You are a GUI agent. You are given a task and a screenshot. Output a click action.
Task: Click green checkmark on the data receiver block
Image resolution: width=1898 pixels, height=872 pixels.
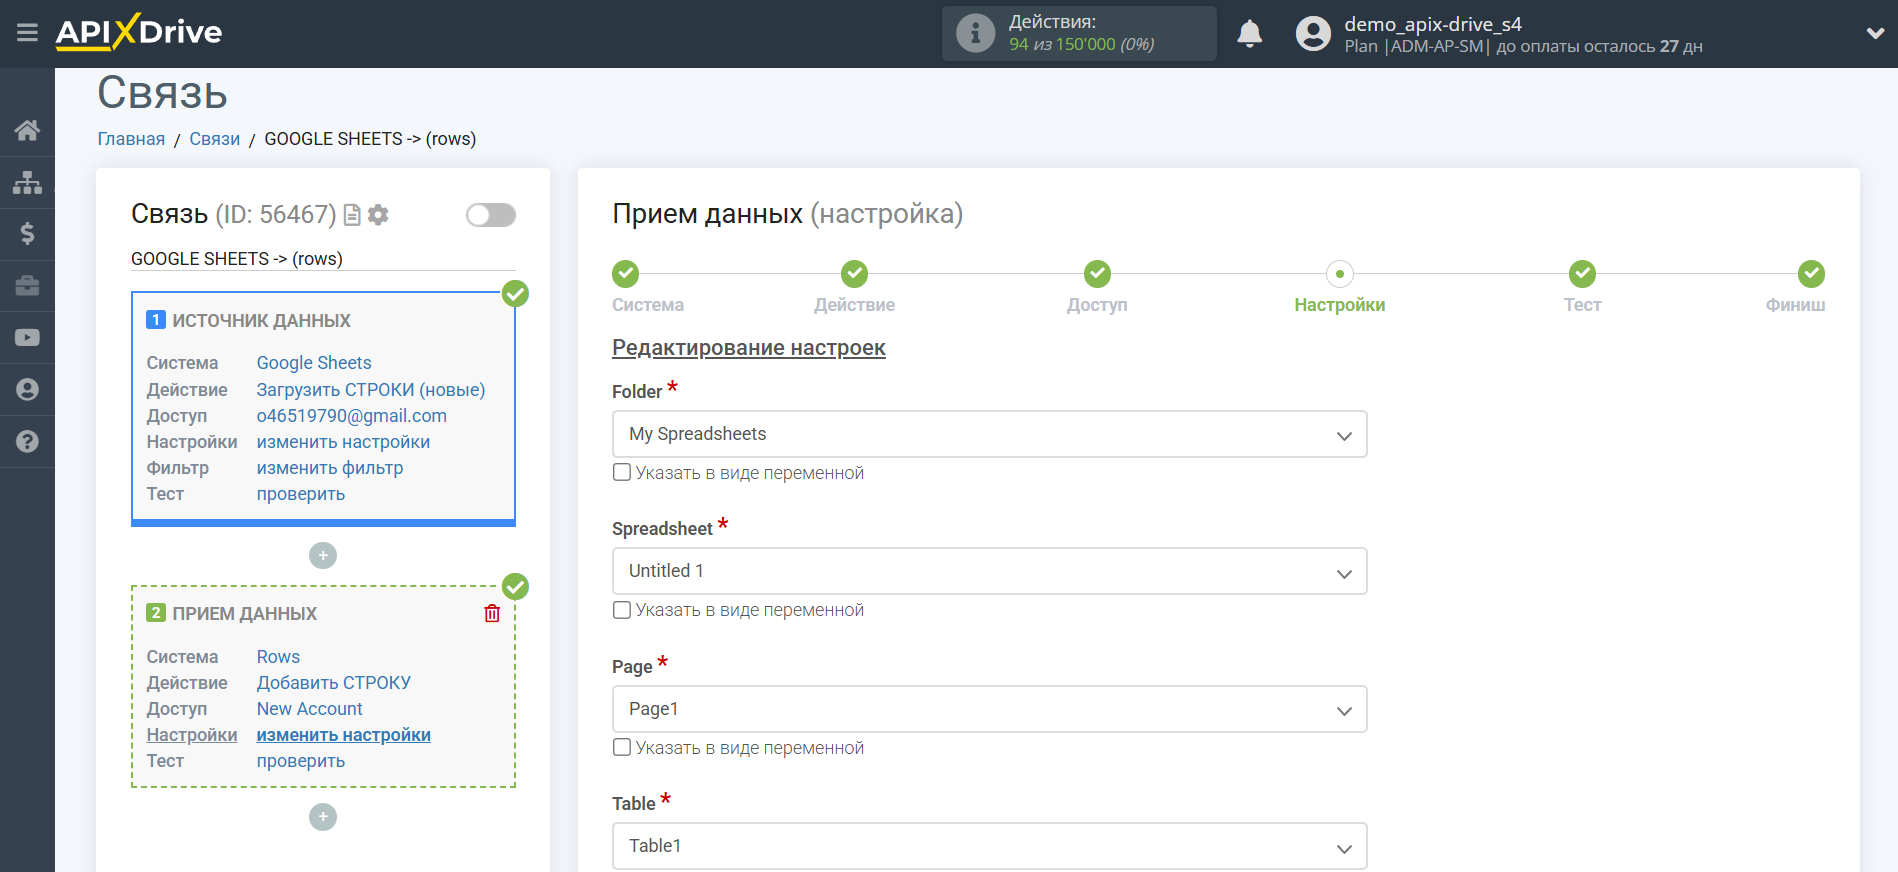click(x=515, y=586)
